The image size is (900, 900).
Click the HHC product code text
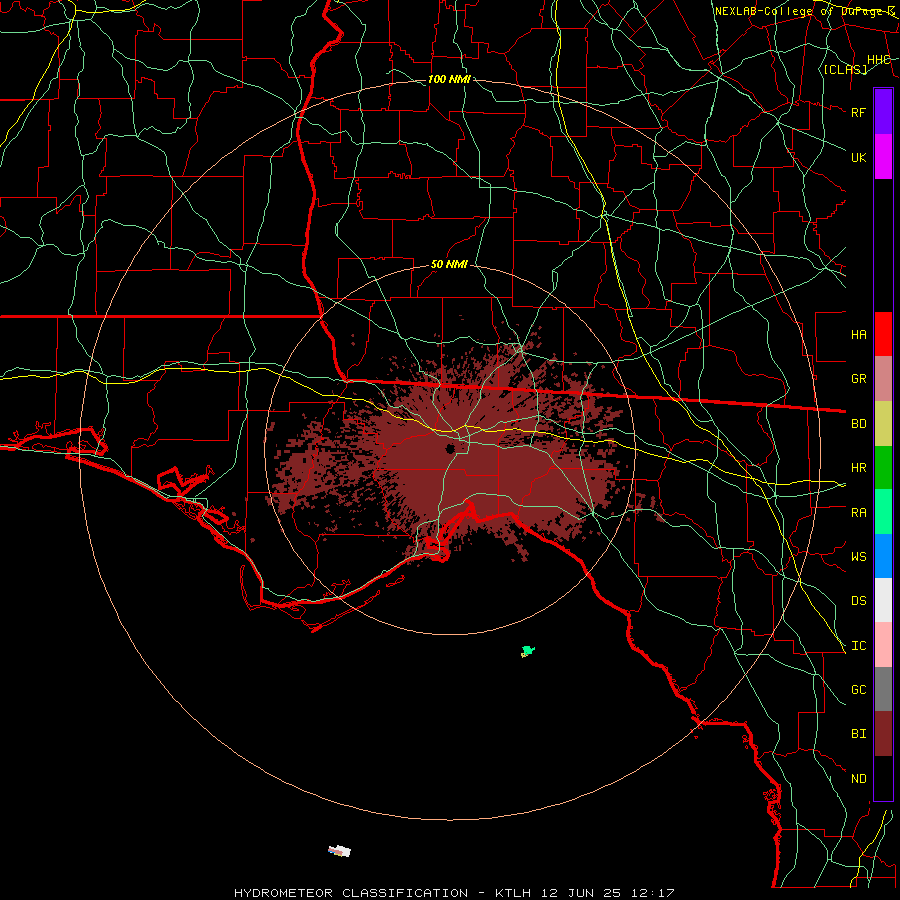point(878,60)
